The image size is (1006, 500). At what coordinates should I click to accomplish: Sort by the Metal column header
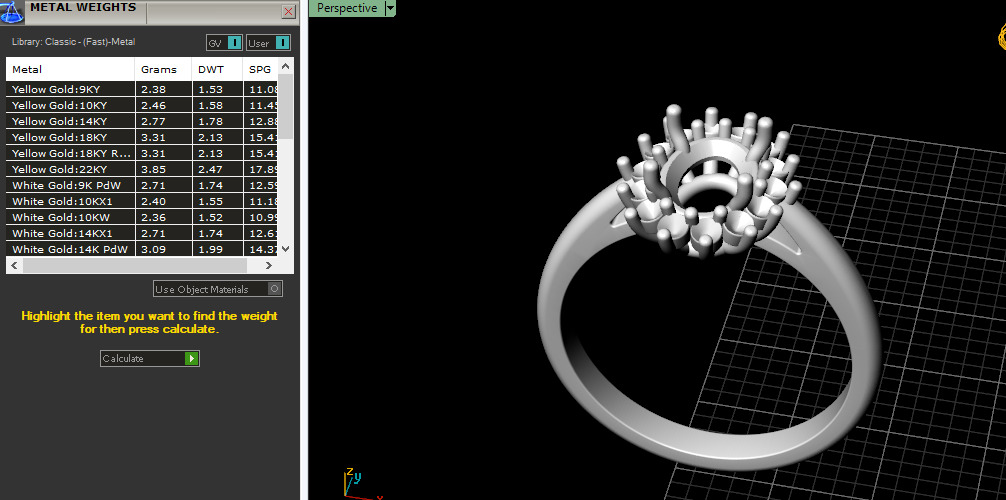click(x=71, y=69)
